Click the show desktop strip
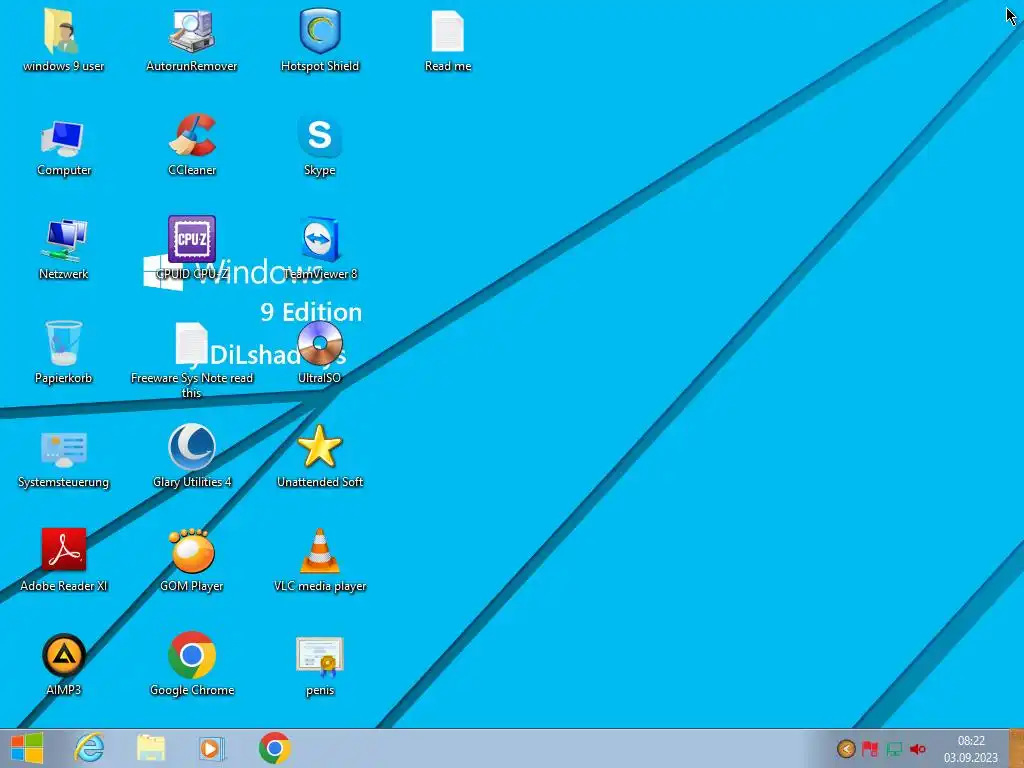1024x768 pixels. coord(1017,748)
